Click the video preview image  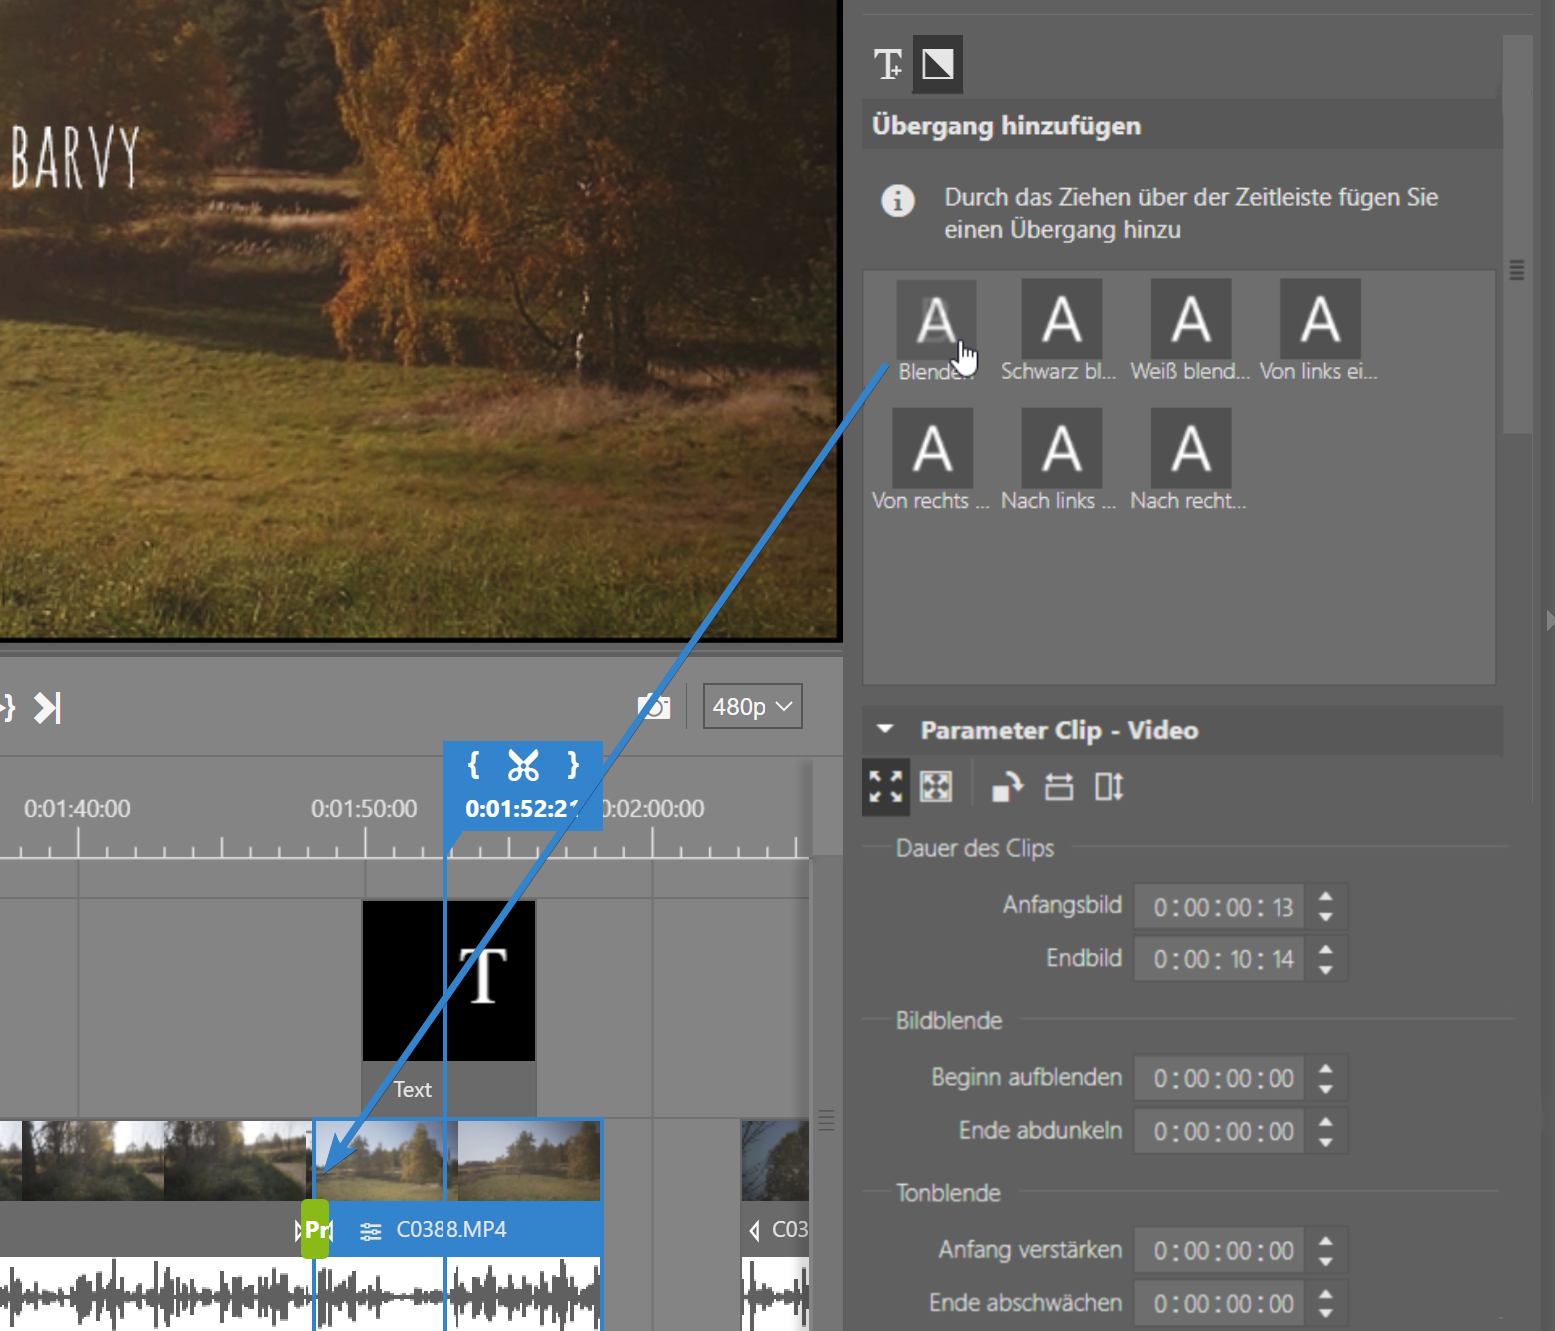(x=419, y=318)
